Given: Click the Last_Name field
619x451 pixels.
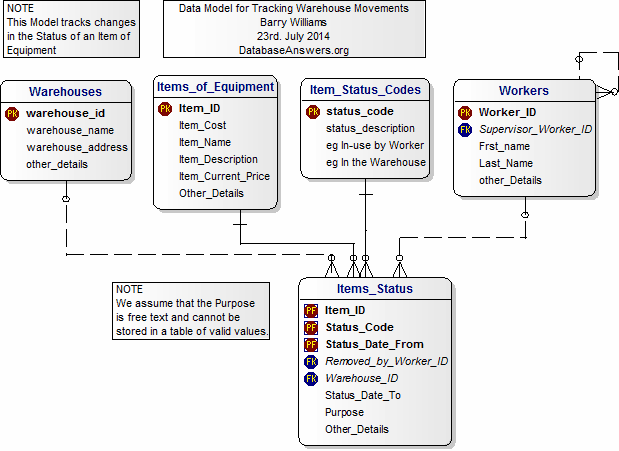Looking at the screenshot, I should coord(506,163).
